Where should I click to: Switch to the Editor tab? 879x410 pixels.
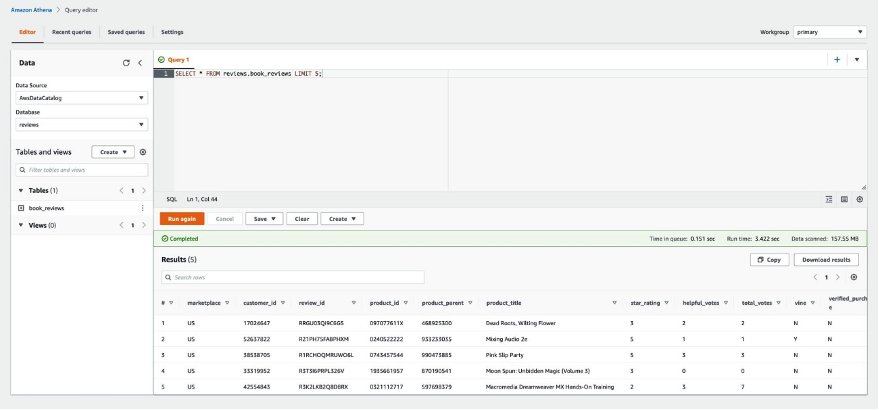click(x=27, y=32)
